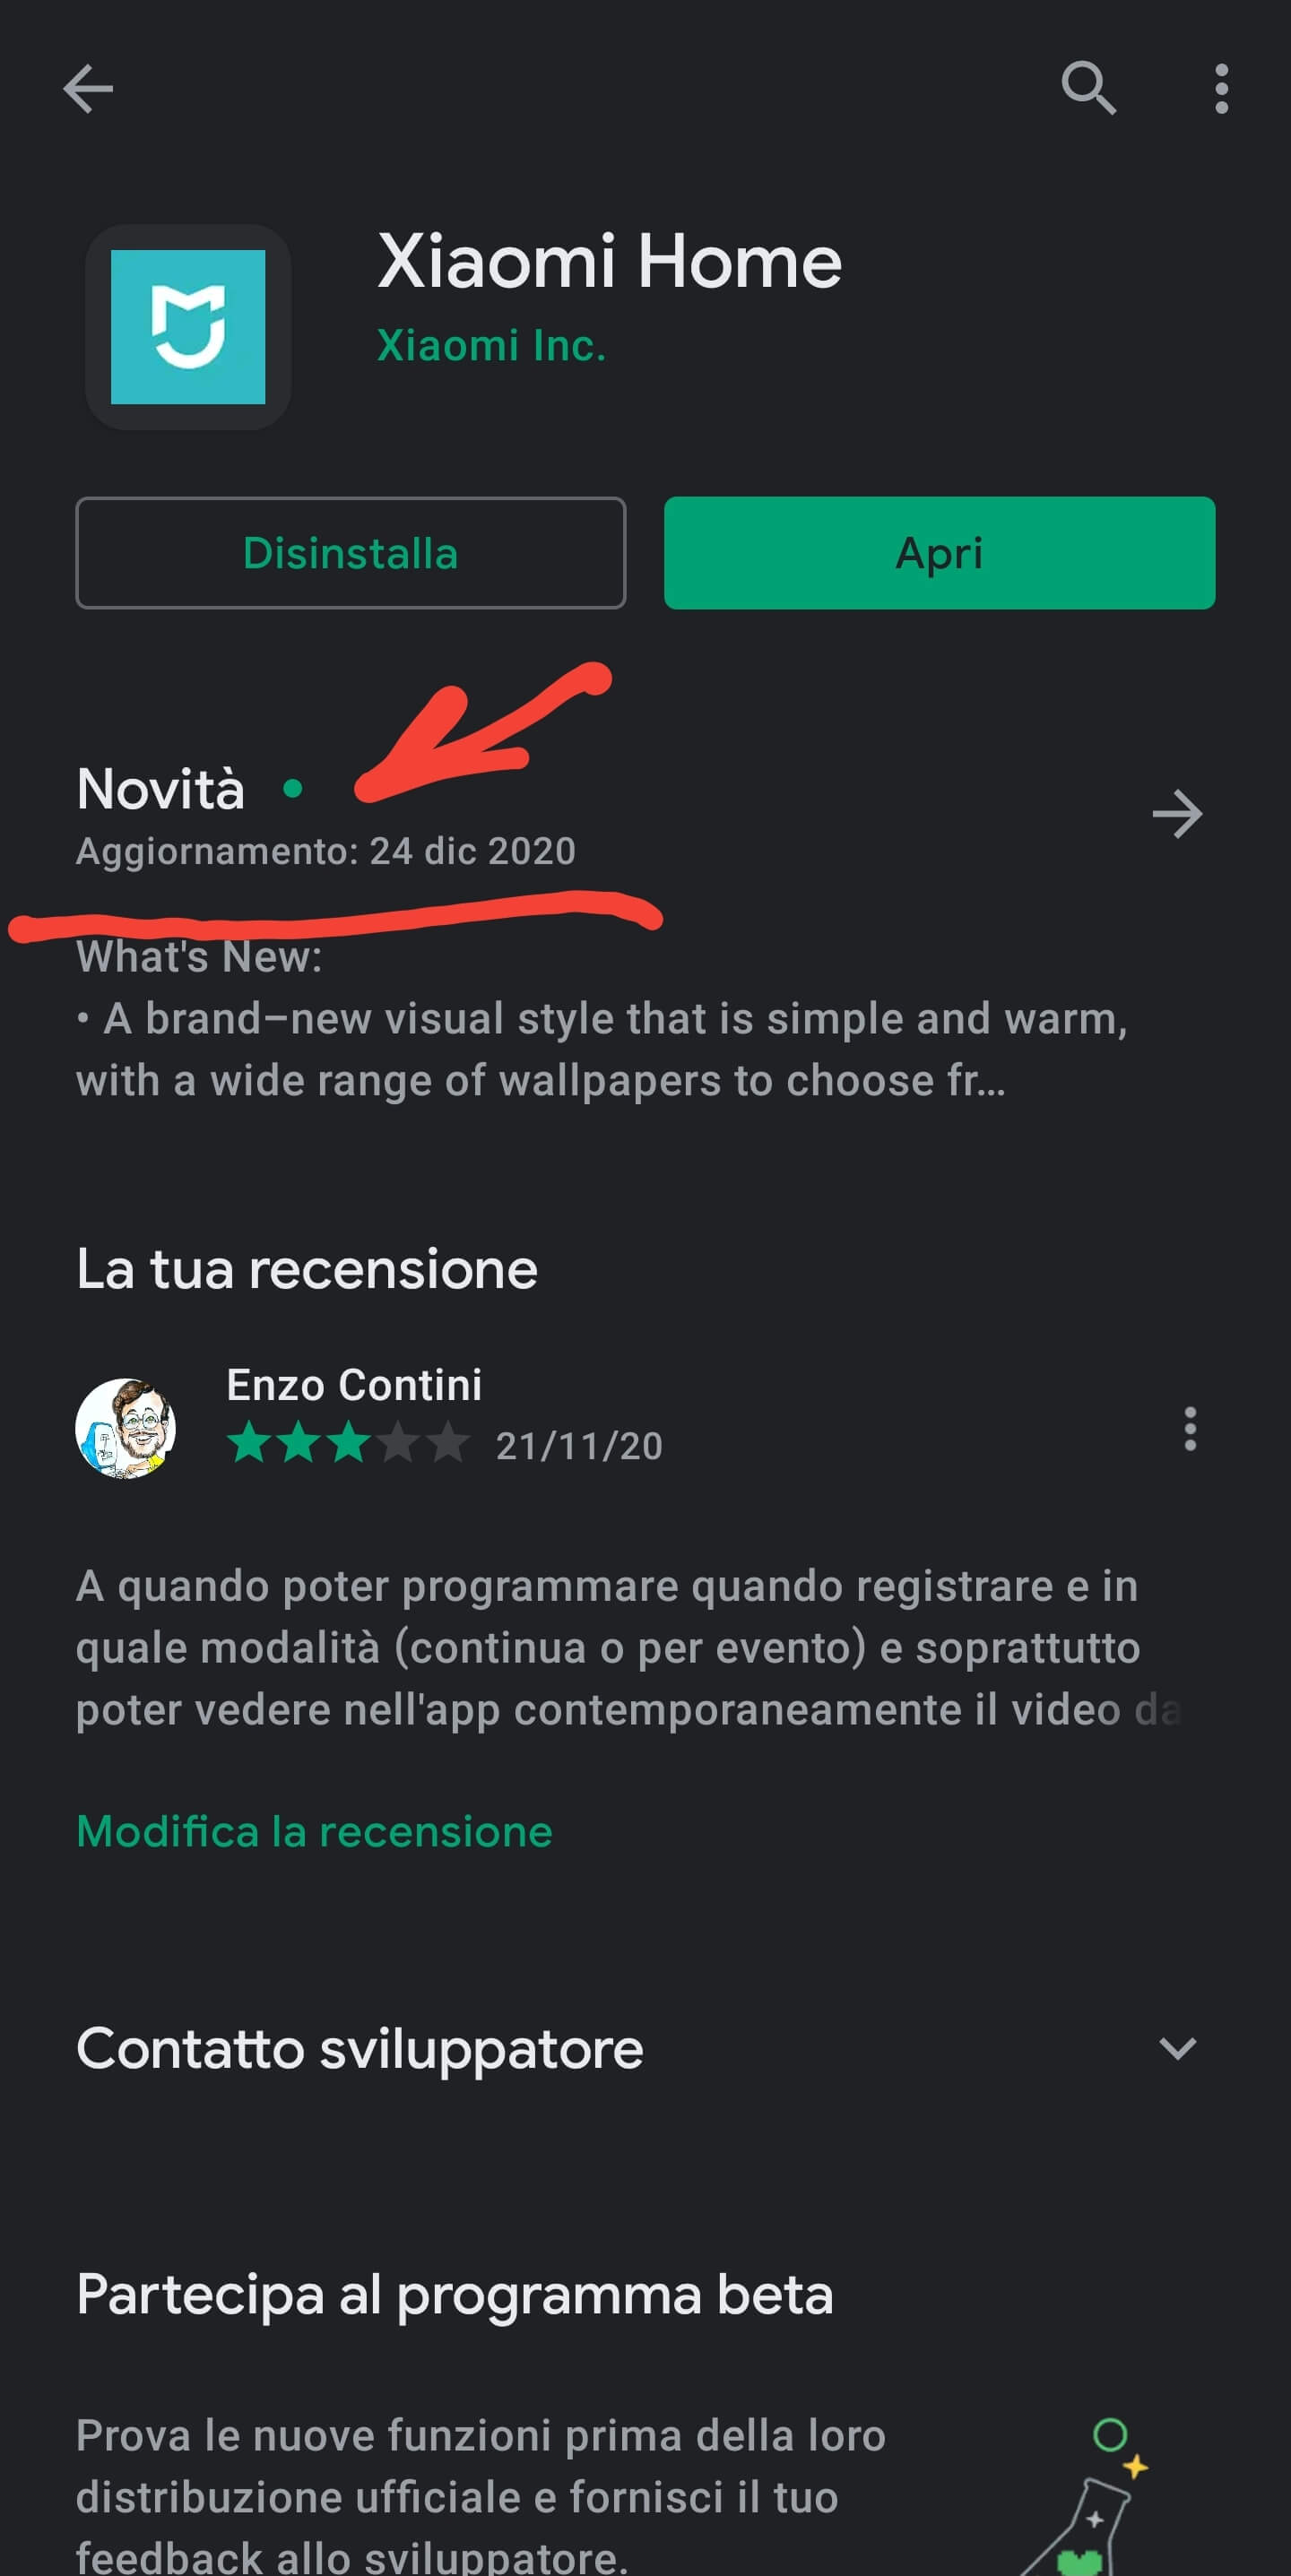Open the search magnifier icon
1291x2576 pixels.
[x=1088, y=89]
